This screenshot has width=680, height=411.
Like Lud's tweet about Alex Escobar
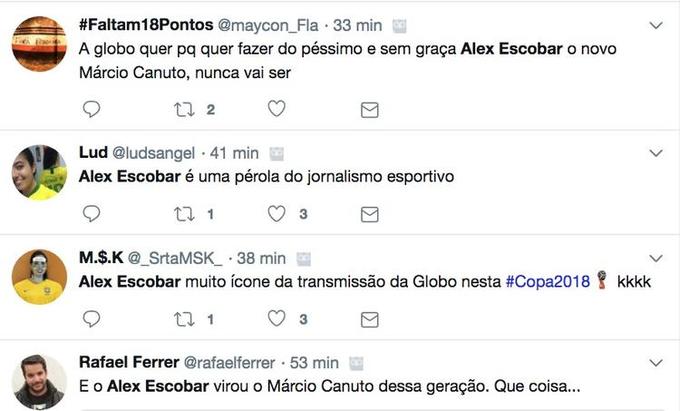(x=277, y=214)
